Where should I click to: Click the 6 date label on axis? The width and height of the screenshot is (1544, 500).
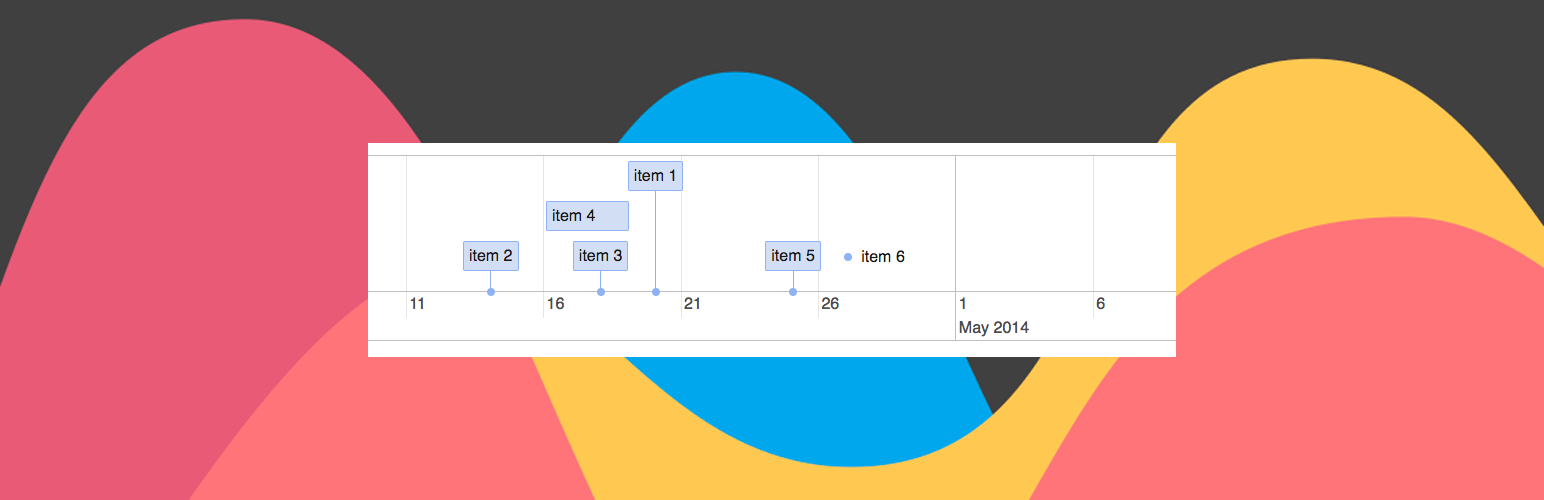1100,304
